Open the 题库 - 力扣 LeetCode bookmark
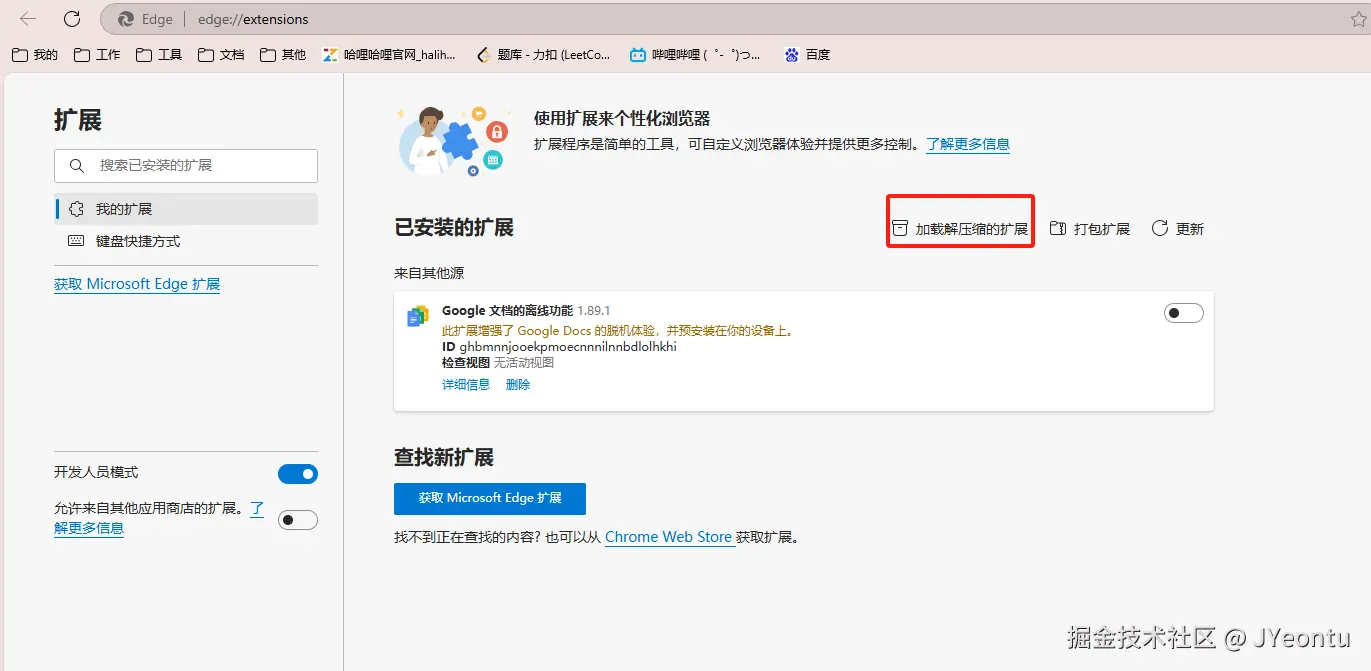The height and width of the screenshot is (671, 1371). (x=544, y=55)
